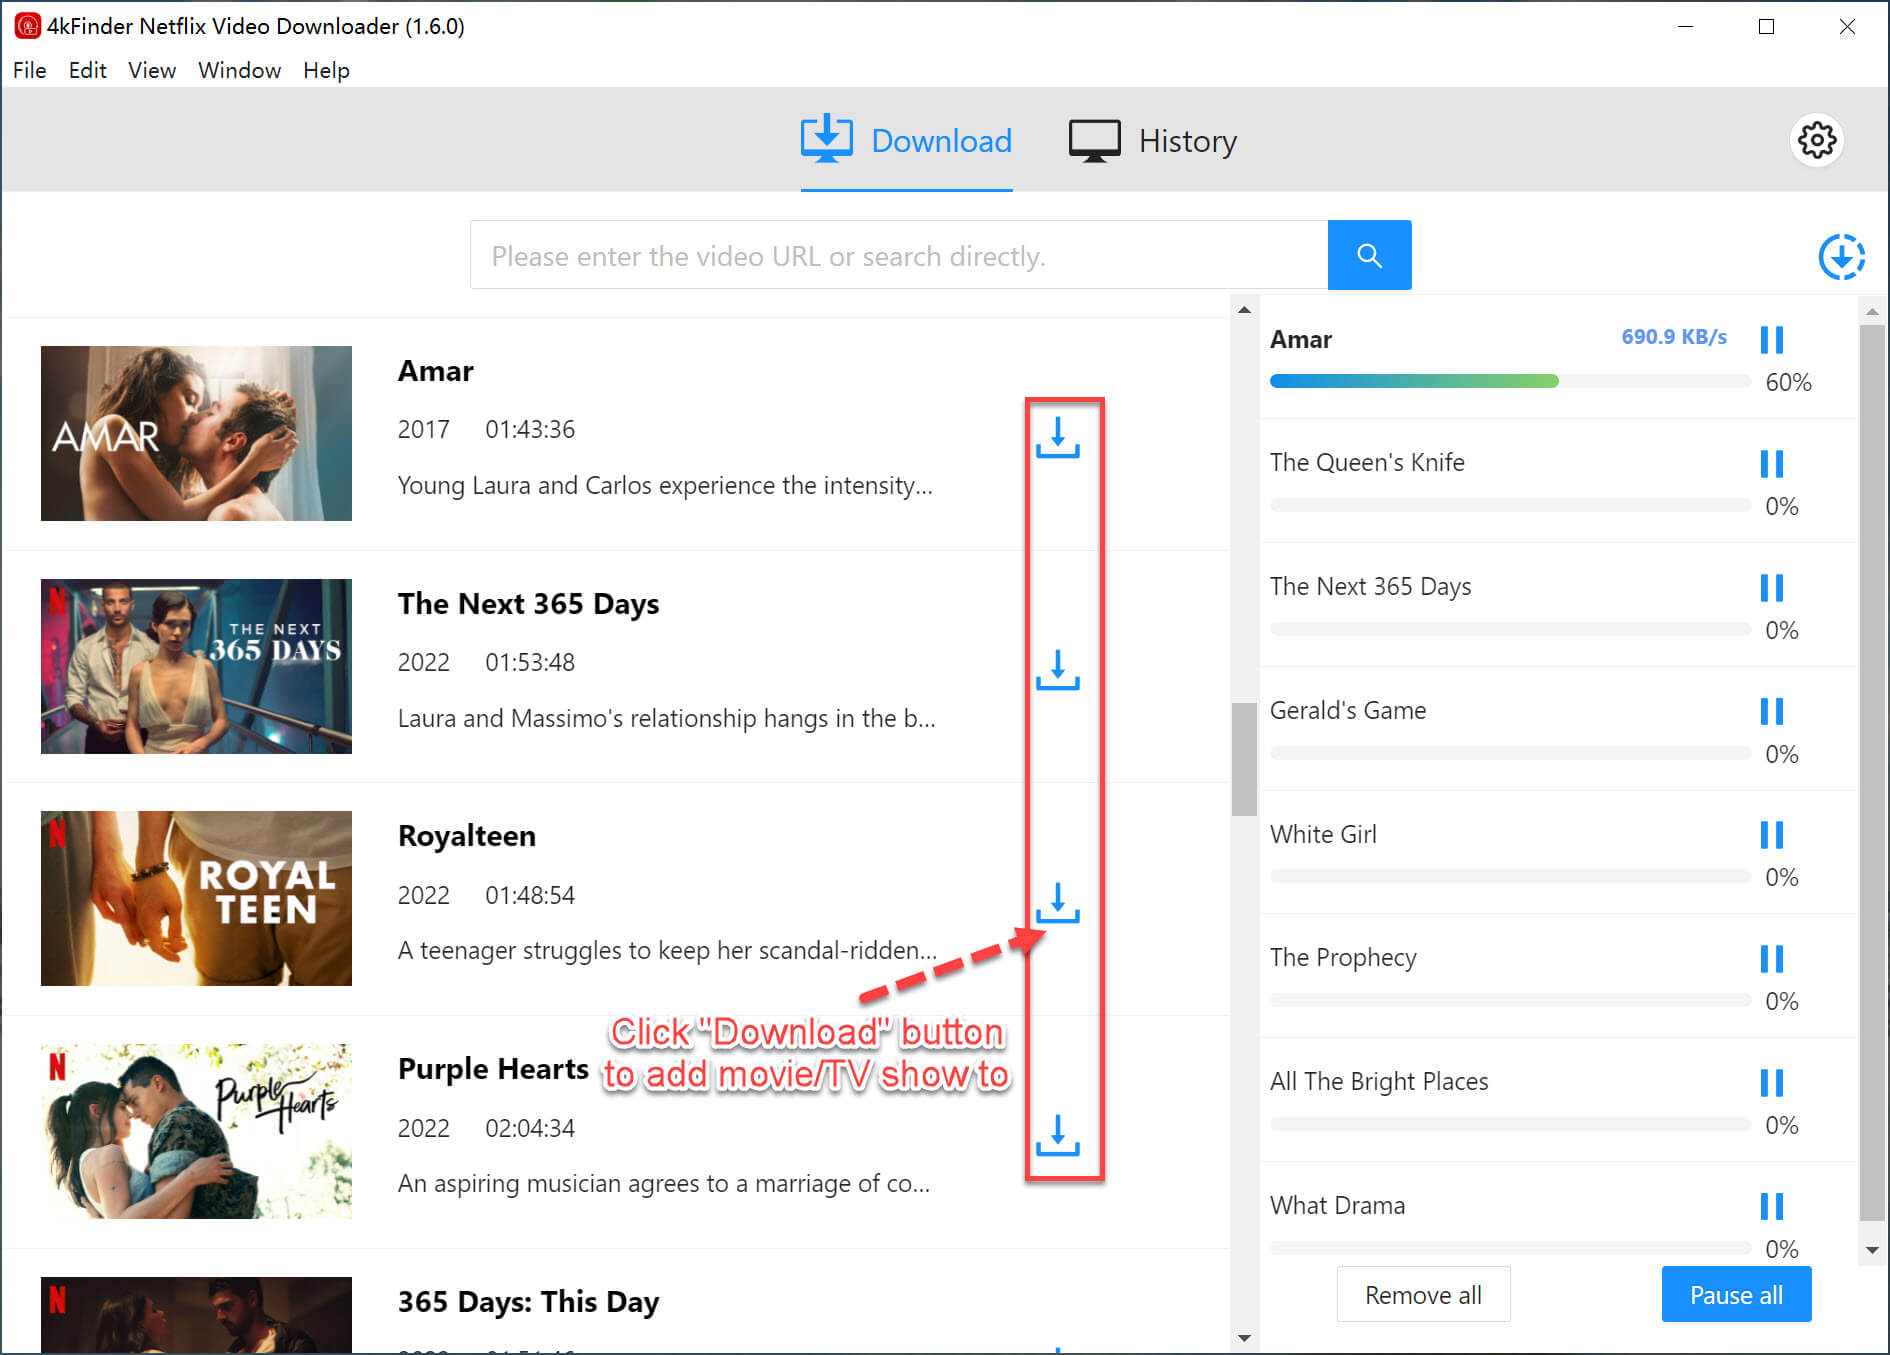This screenshot has height=1355, width=1890.
Task: Pause the Amar download
Action: [1771, 340]
